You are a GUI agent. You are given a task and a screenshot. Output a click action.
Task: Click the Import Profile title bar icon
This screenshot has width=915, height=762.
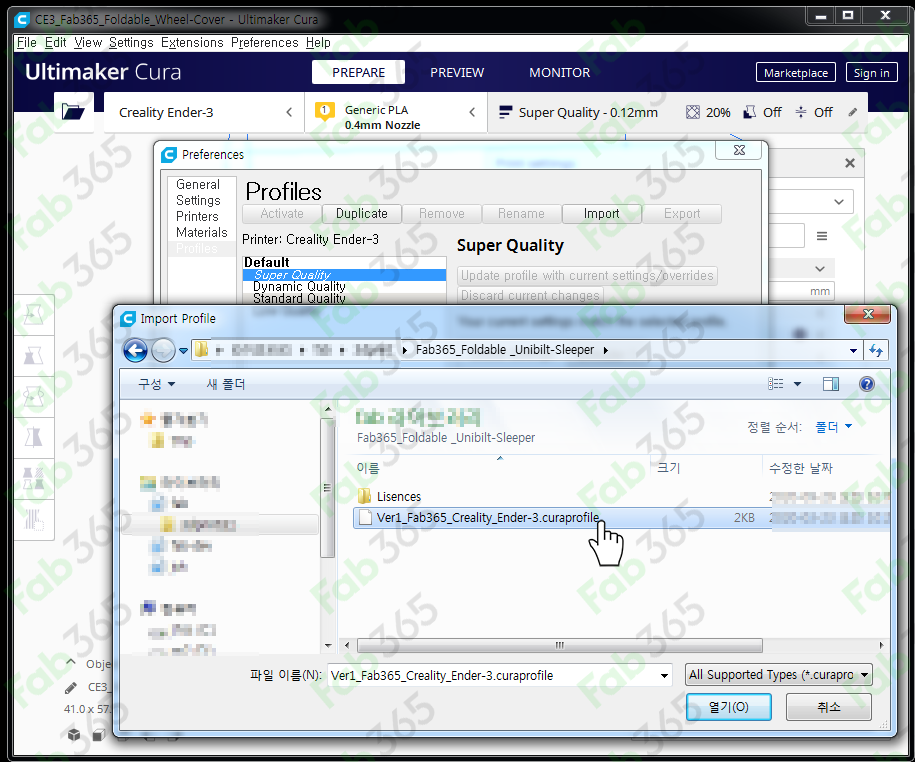click(x=128, y=319)
